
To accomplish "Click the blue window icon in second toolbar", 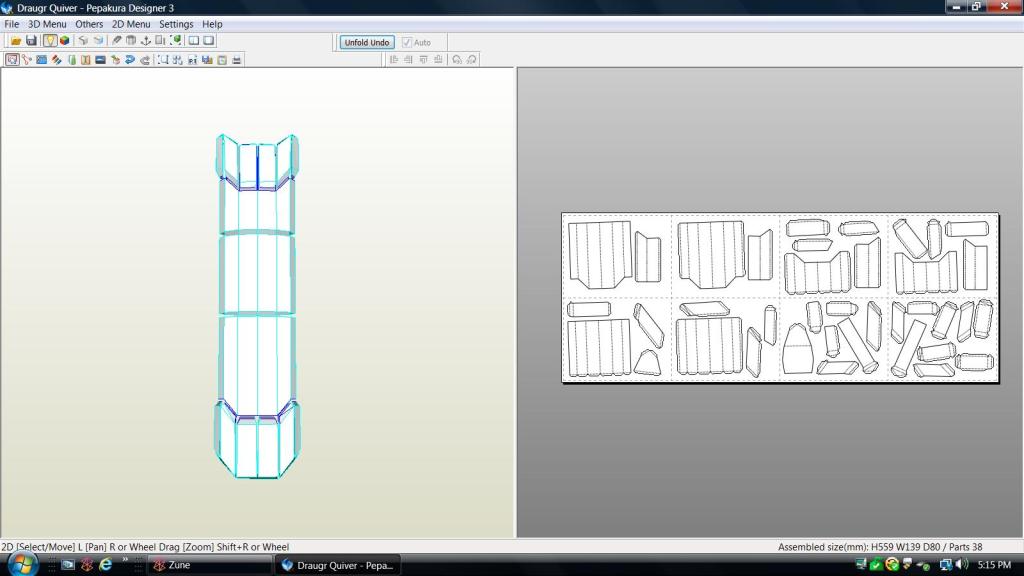I will [x=41, y=59].
